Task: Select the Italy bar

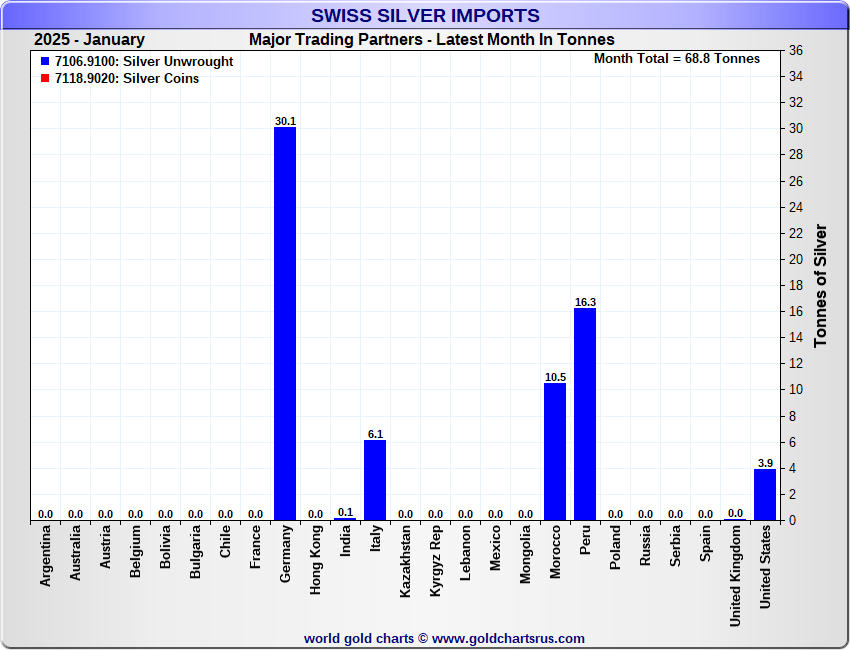Action: [x=375, y=480]
